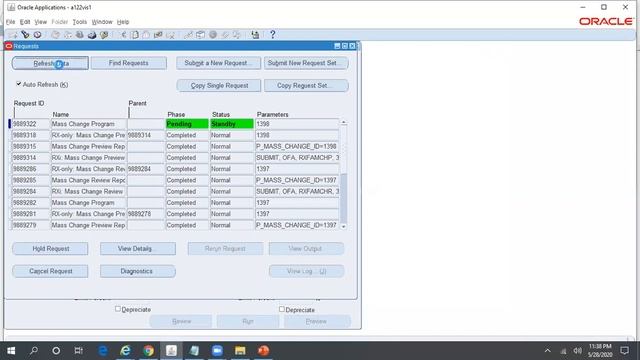640x360 pixels.
Task: Click the Find flashlight toolbar icon
Action: pyautogui.click(x=25, y=35)
